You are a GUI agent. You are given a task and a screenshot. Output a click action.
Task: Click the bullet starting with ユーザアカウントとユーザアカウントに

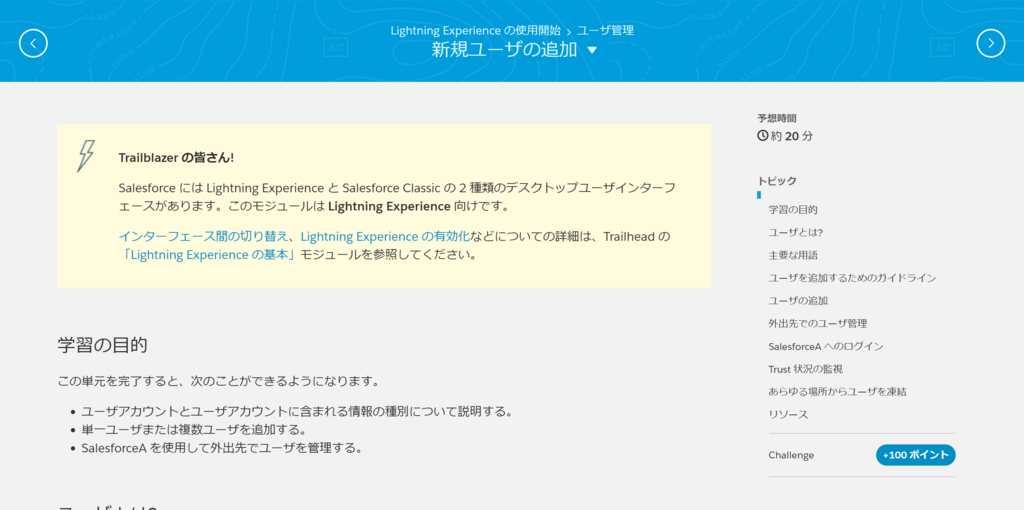point(296,412)
